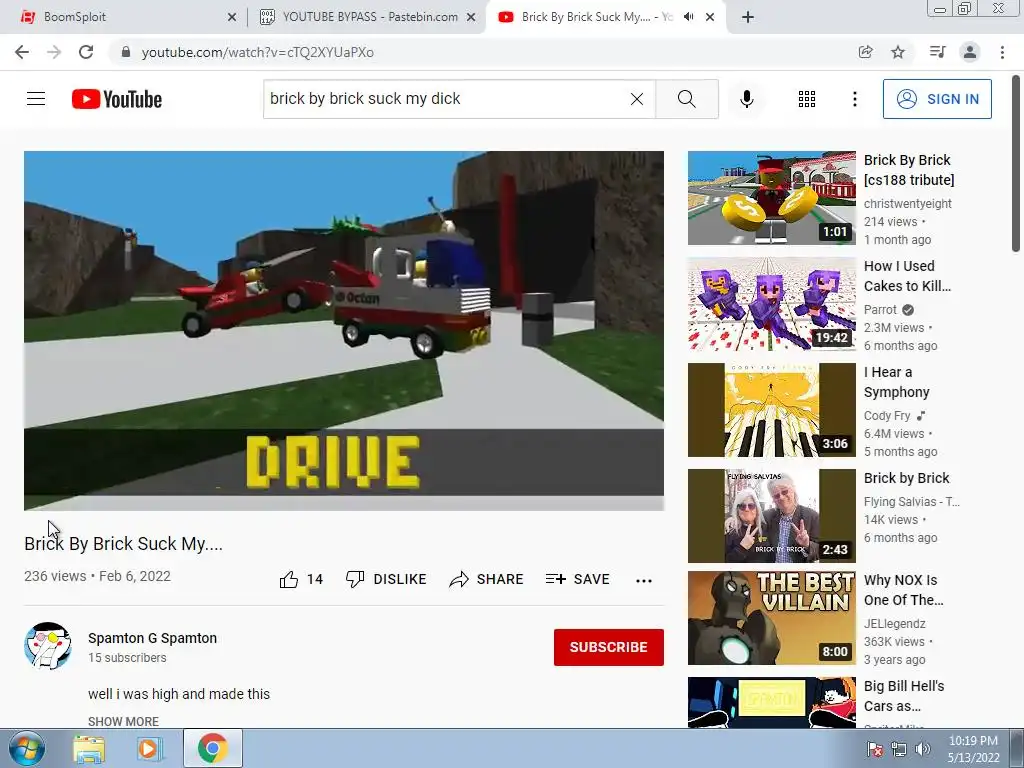The width and height of the screenshot is (1024, 768).
Task: Go back to the previous page
Action: click(22, 52)
